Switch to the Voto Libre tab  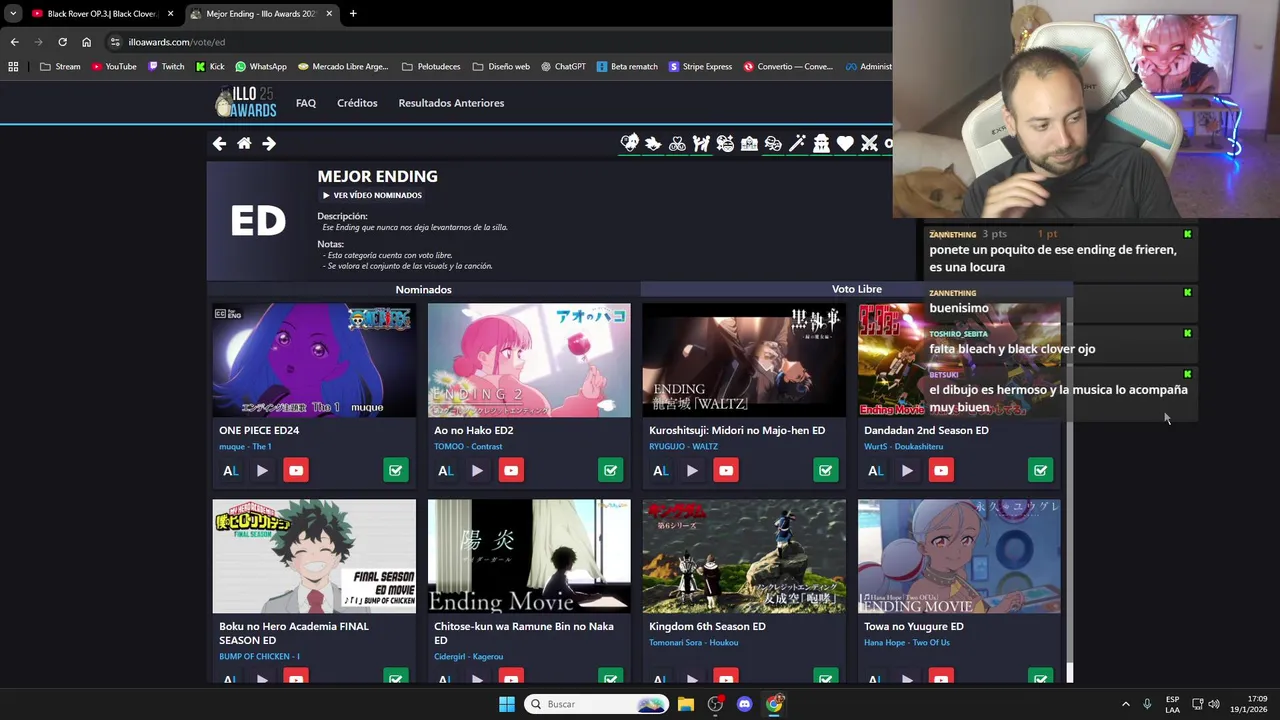coord(856,289)
